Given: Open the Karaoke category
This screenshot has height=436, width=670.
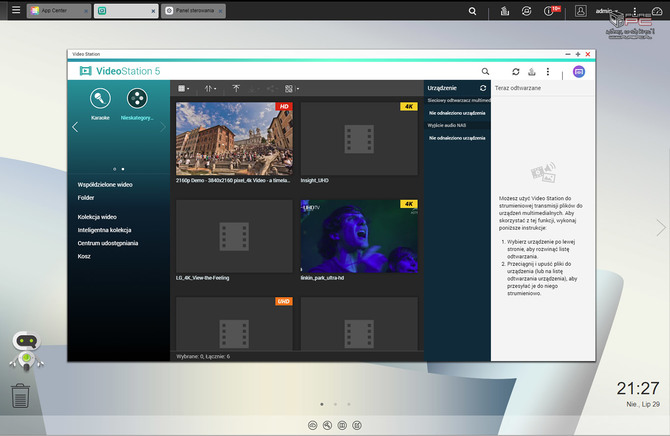Looking at the screenshot, I should tap(100, 104).
